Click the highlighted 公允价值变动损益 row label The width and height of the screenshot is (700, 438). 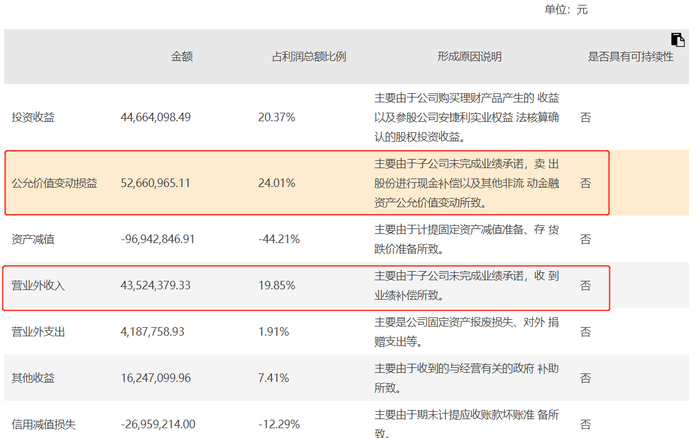point(54,183)
